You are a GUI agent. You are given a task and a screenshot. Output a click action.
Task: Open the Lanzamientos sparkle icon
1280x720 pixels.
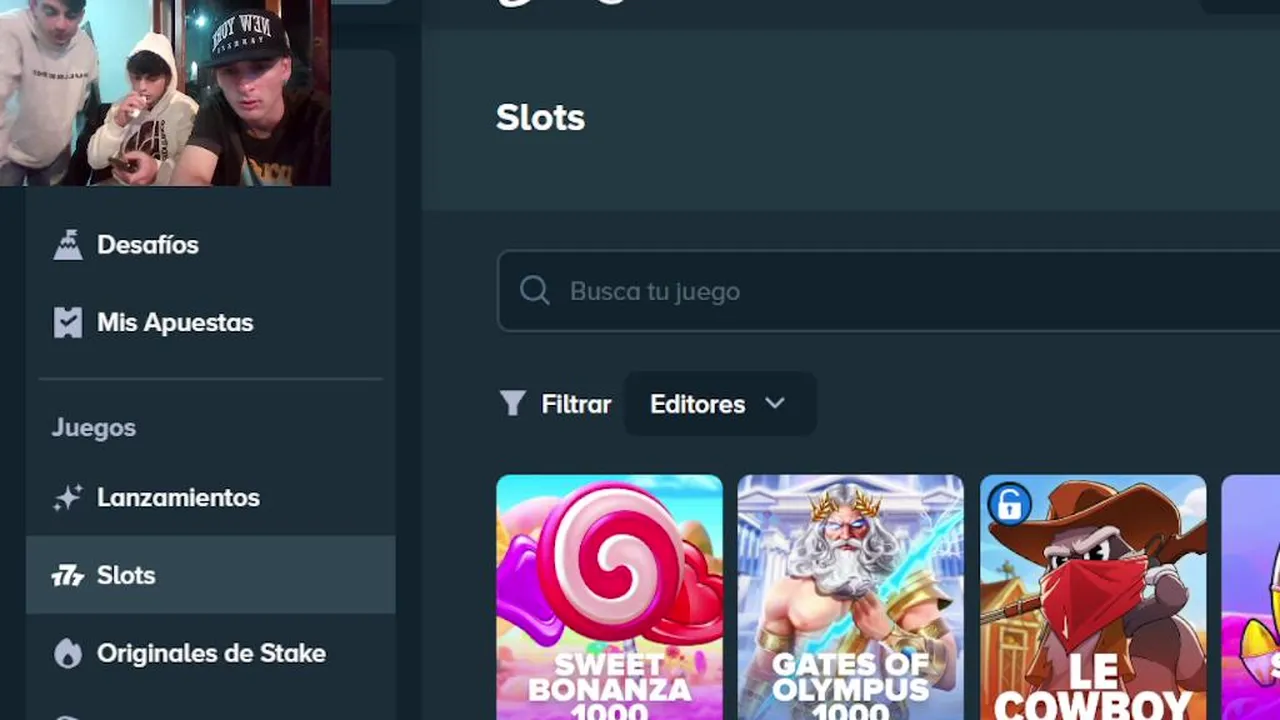pos(67,498)
